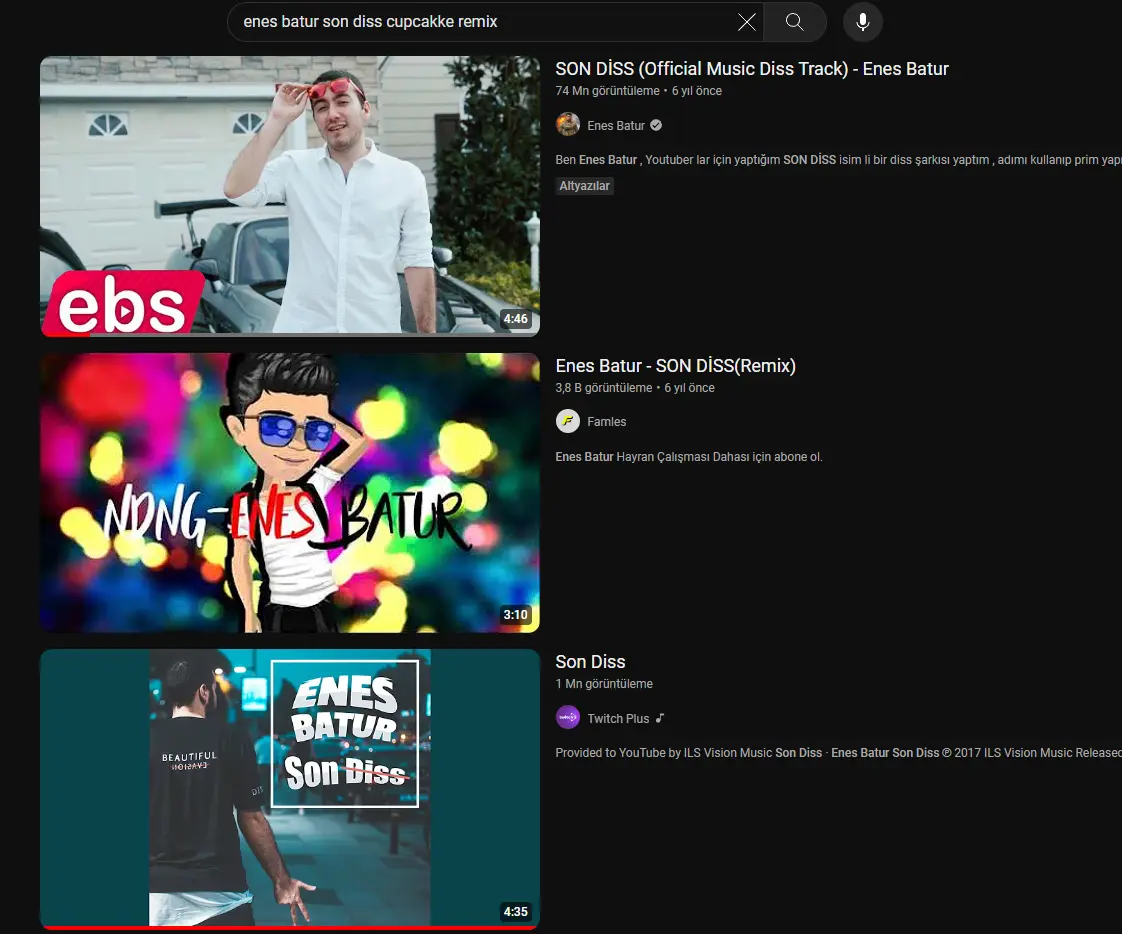Viewport: 1122px width, 934px height.
Task: Open the Son Diss video title
Action: pos(590,662)
